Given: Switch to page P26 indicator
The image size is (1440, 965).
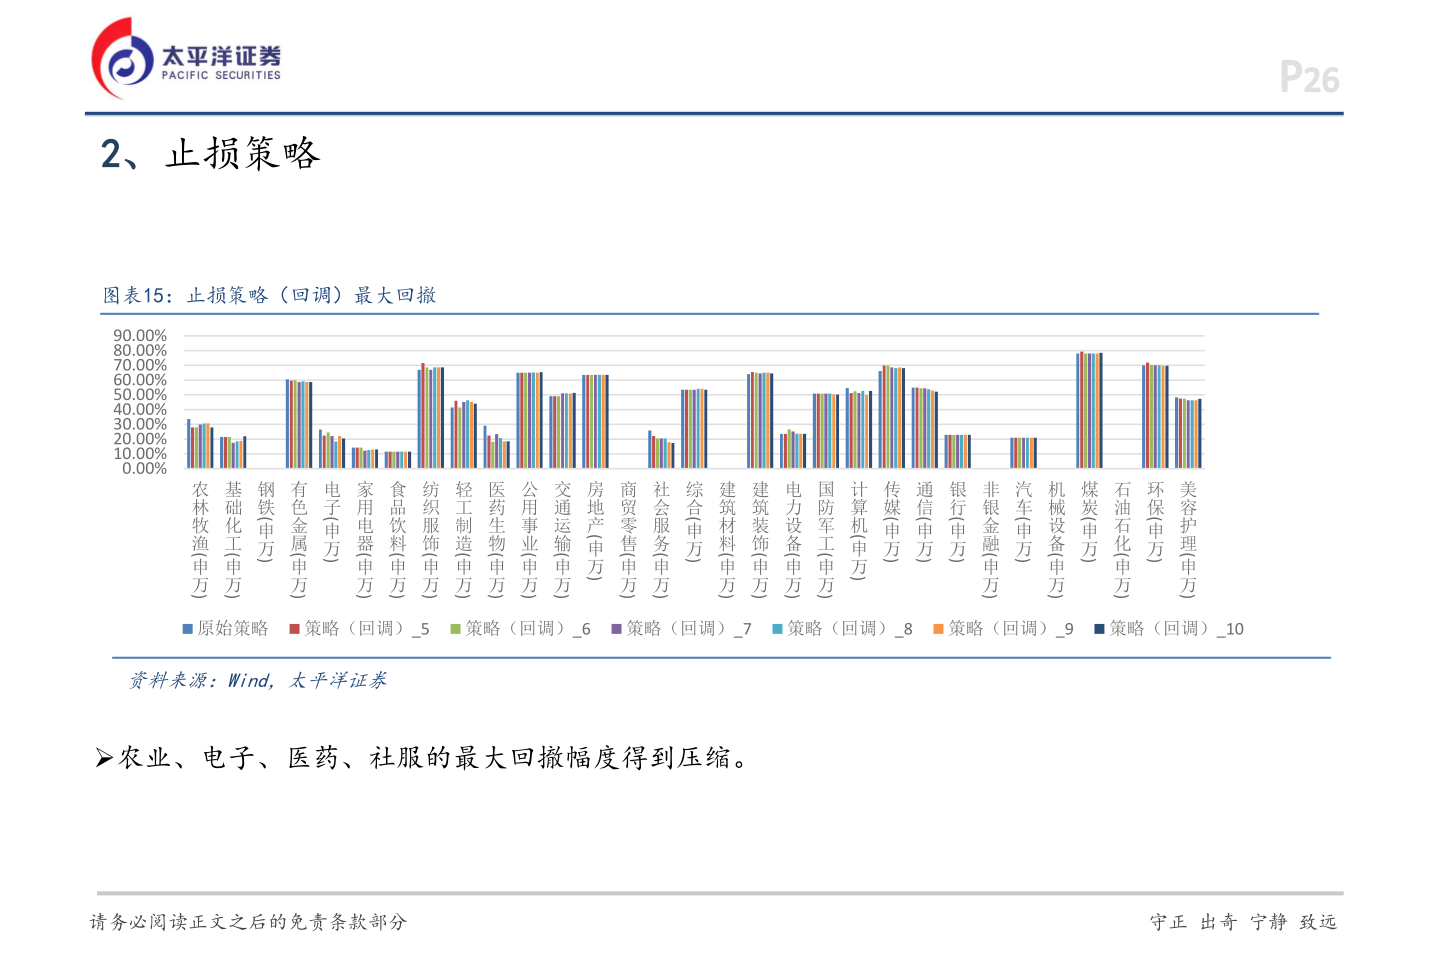Looking at the screenshot, I should [x=1310, y=77].
